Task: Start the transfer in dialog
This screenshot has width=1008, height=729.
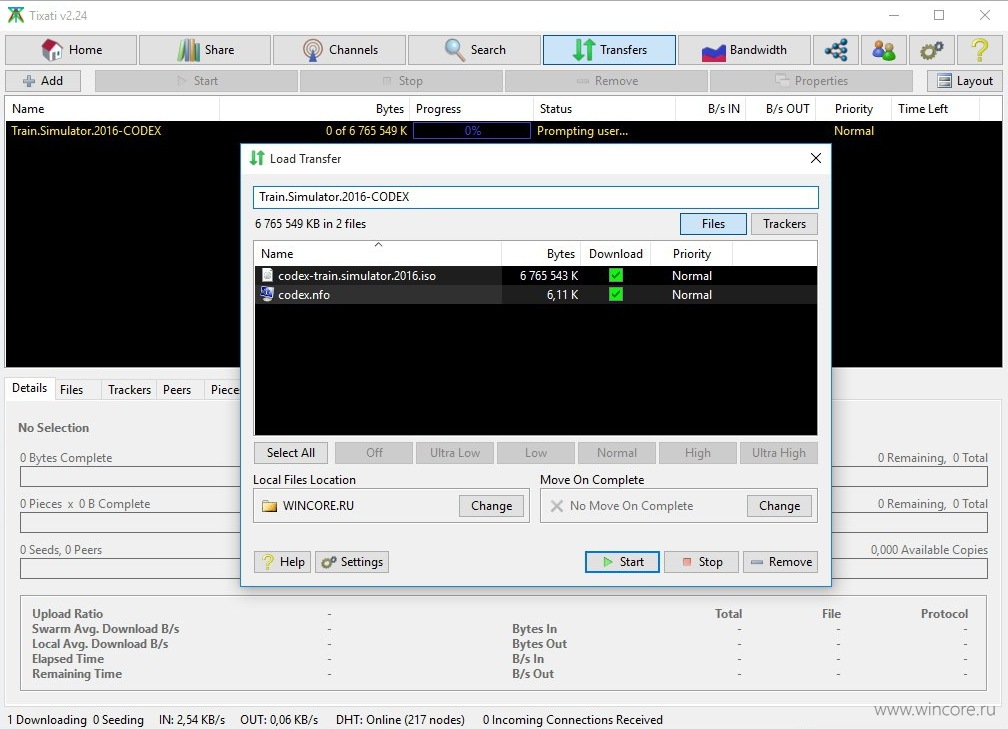Action: [622, 562]
